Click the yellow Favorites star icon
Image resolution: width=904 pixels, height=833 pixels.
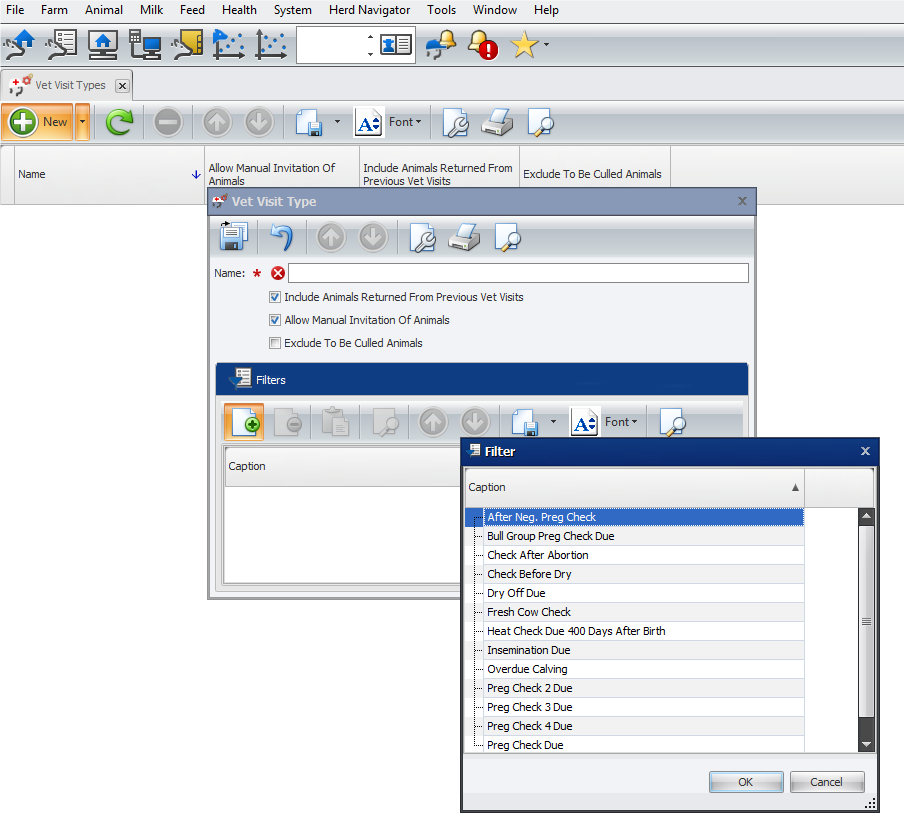click(x=524, y=45)
